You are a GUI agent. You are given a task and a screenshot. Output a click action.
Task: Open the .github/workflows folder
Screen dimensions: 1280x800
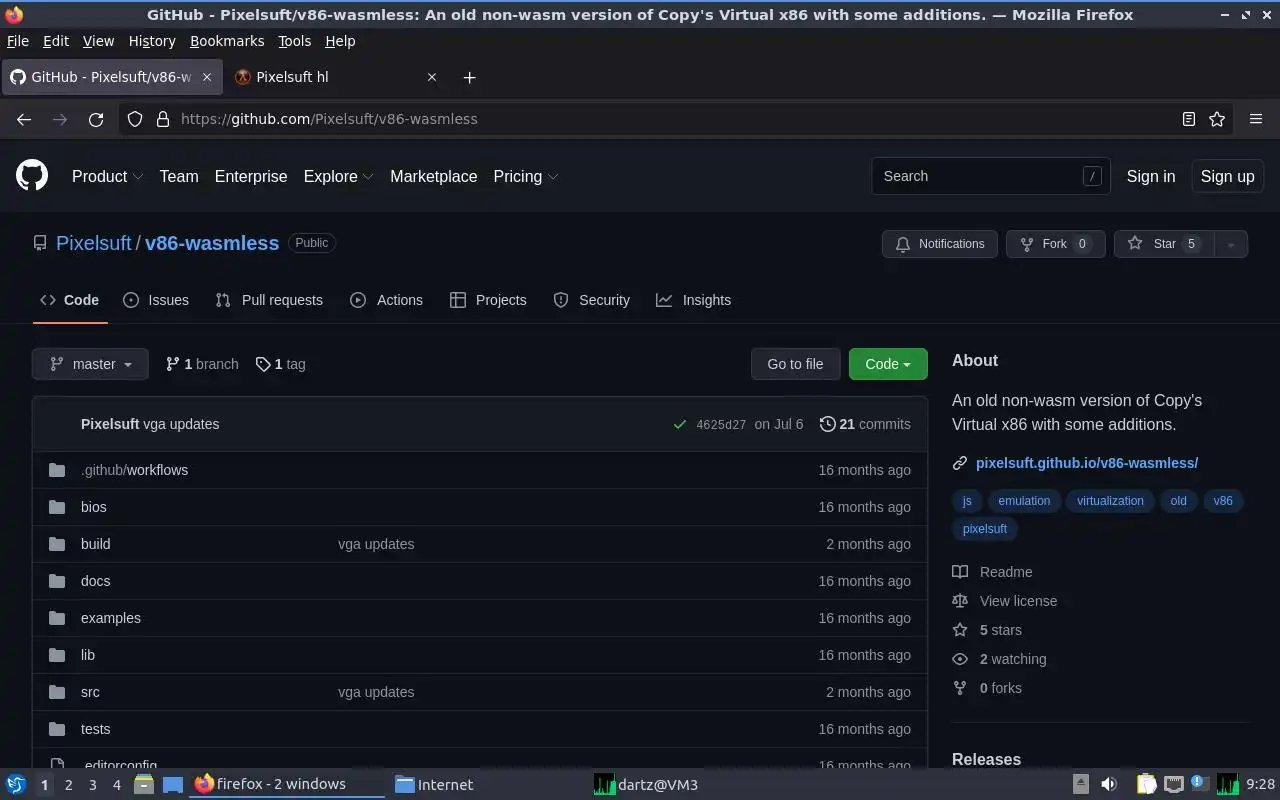[134, 470]
